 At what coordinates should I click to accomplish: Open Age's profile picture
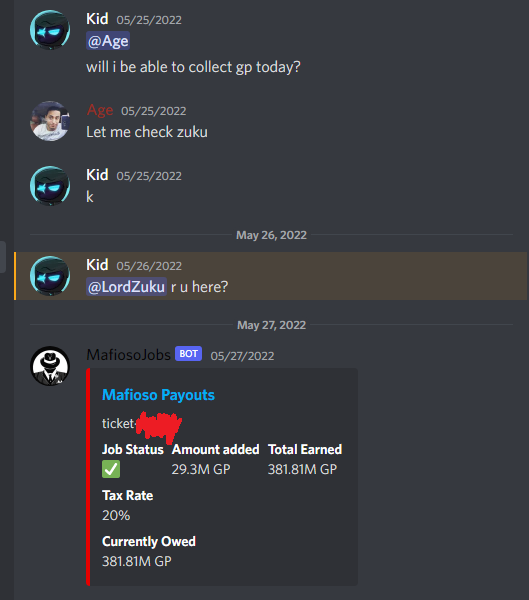[x=50, y=121]
